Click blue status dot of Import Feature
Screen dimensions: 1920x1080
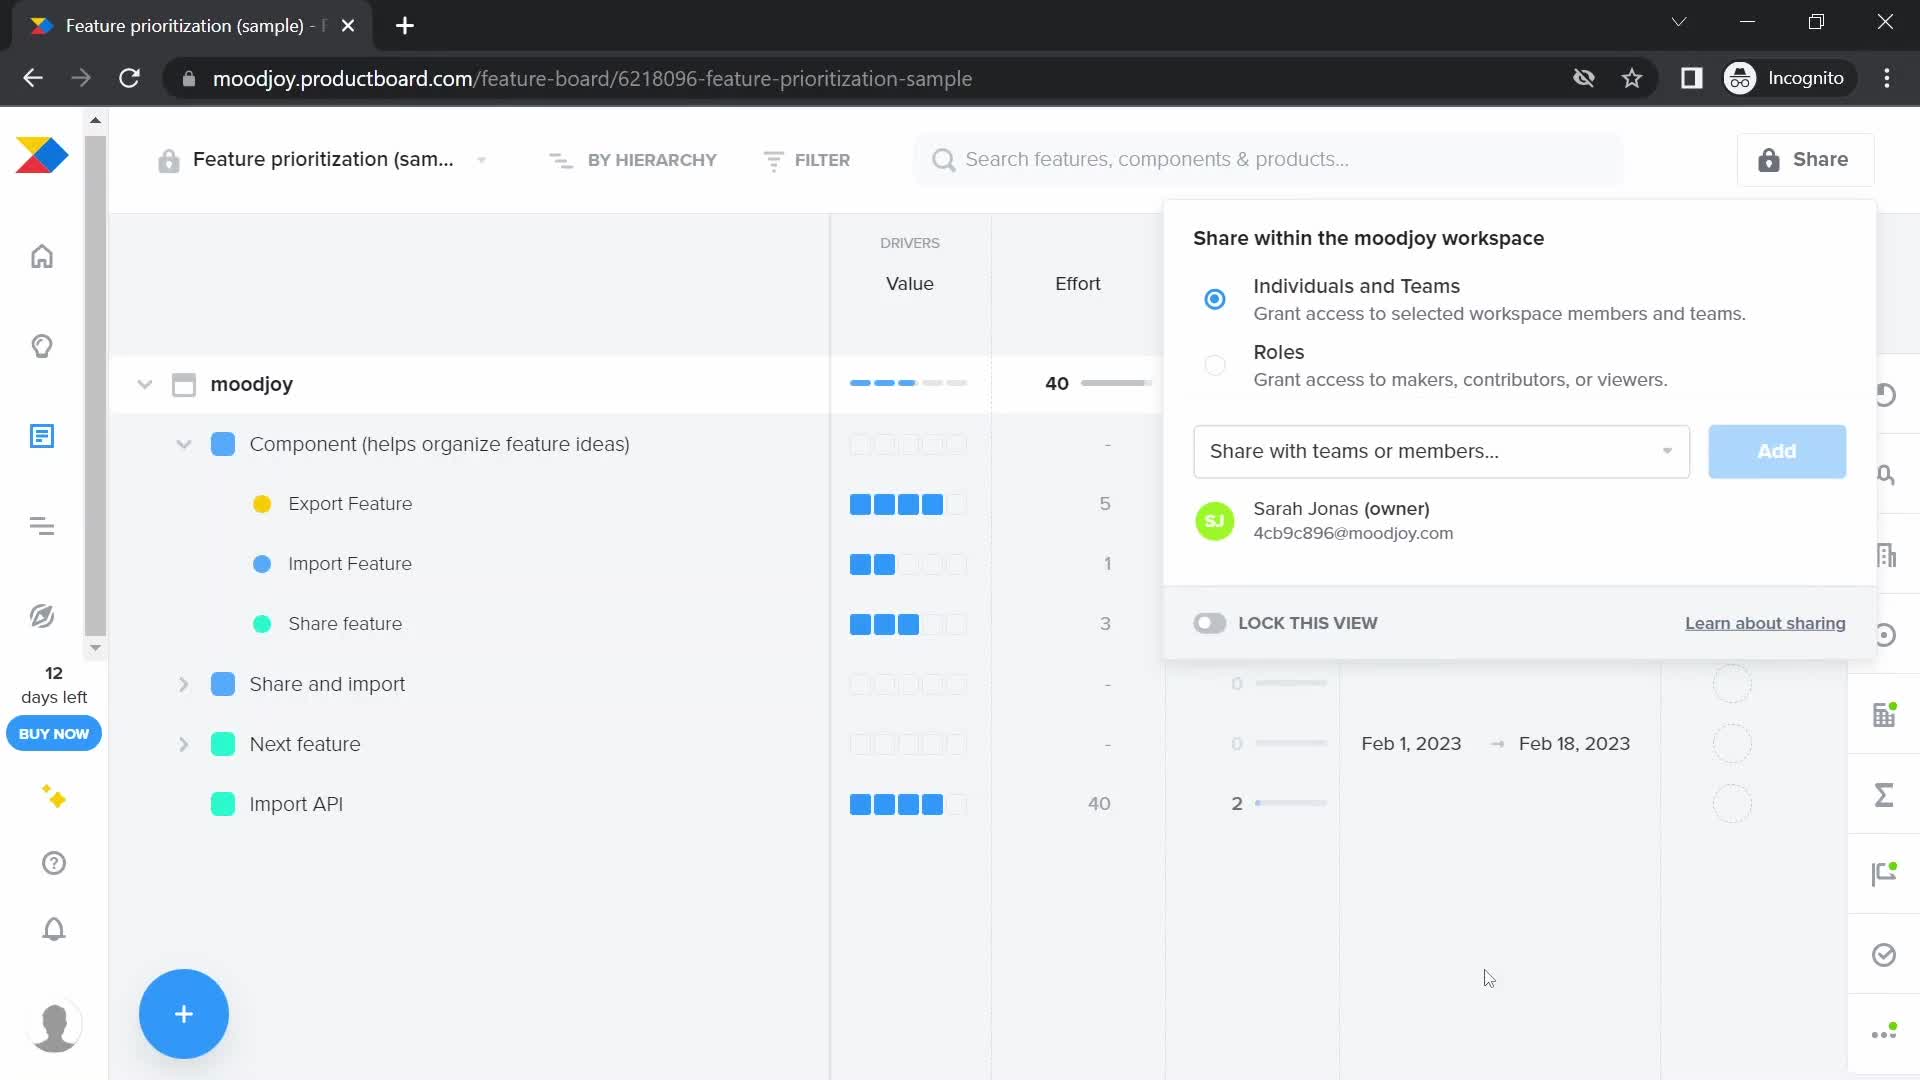[262, 564]
